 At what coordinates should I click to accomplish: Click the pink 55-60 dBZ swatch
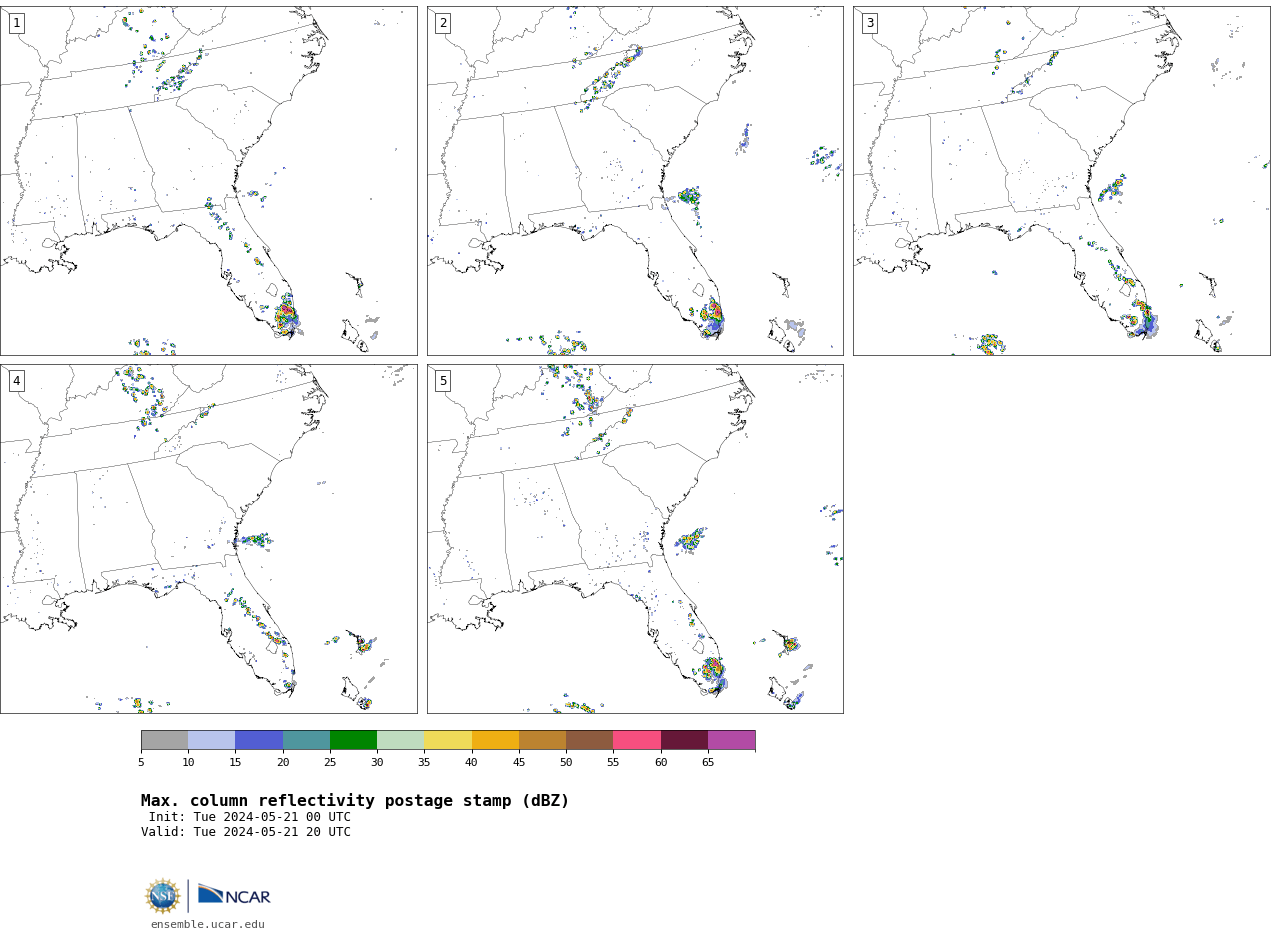point(637,740)
